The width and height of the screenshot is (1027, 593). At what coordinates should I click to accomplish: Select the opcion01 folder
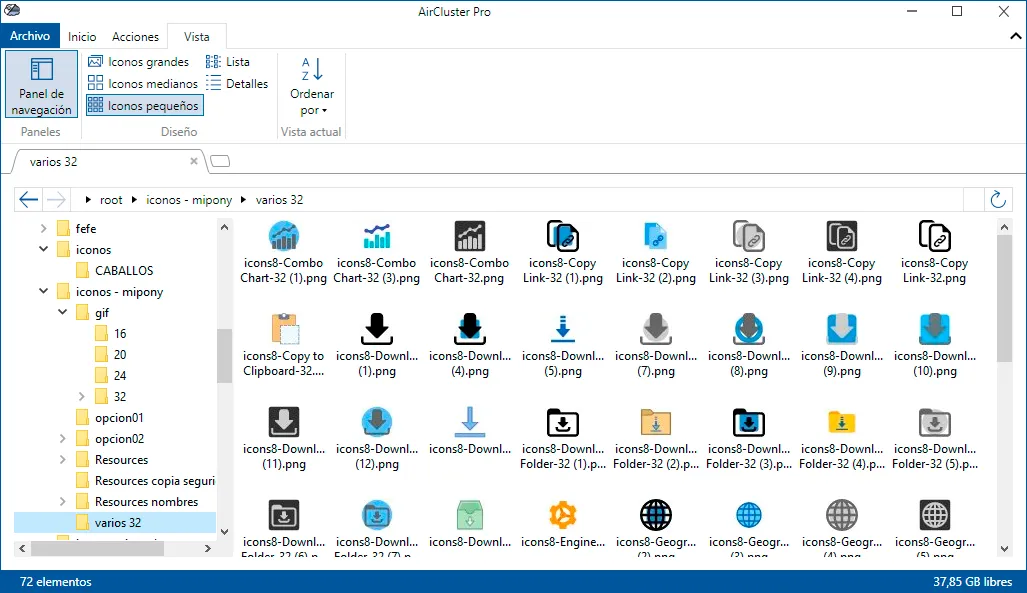(109, 417)
